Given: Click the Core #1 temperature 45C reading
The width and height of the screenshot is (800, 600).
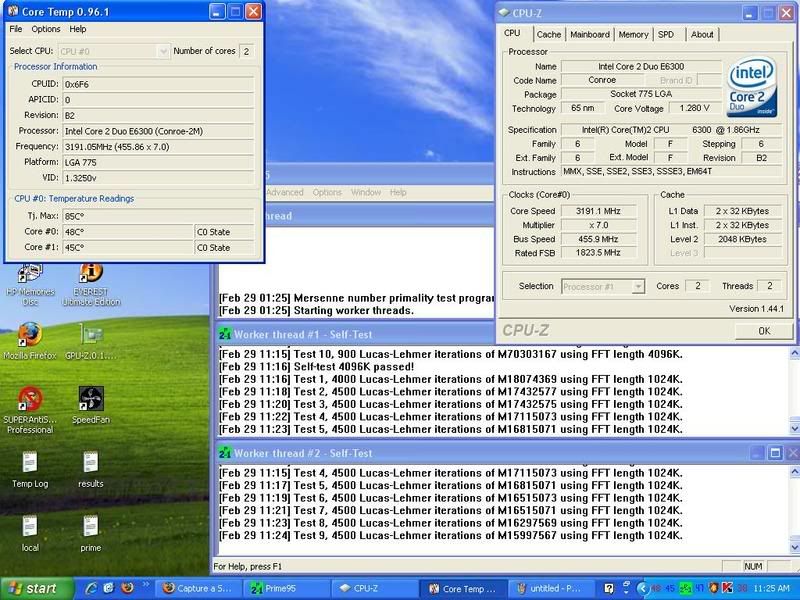Looking at the screenshot, I should click(x=128, y=248).
